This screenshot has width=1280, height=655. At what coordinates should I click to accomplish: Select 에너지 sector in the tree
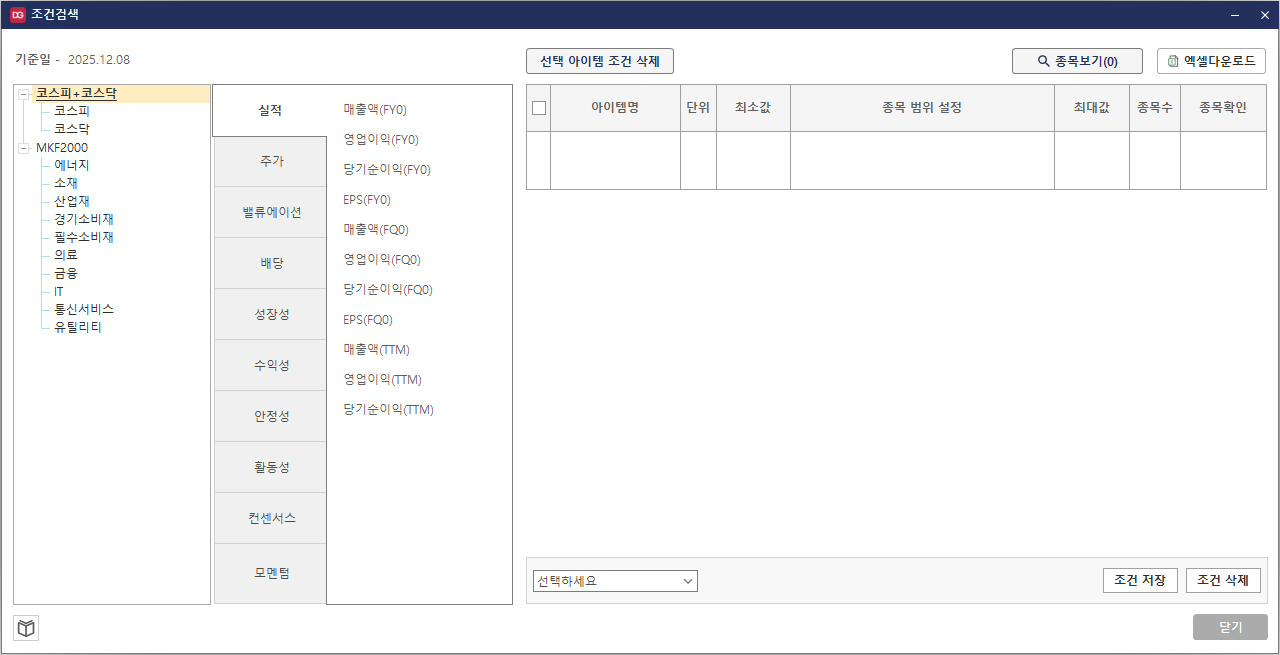click(x=71, y=166)
